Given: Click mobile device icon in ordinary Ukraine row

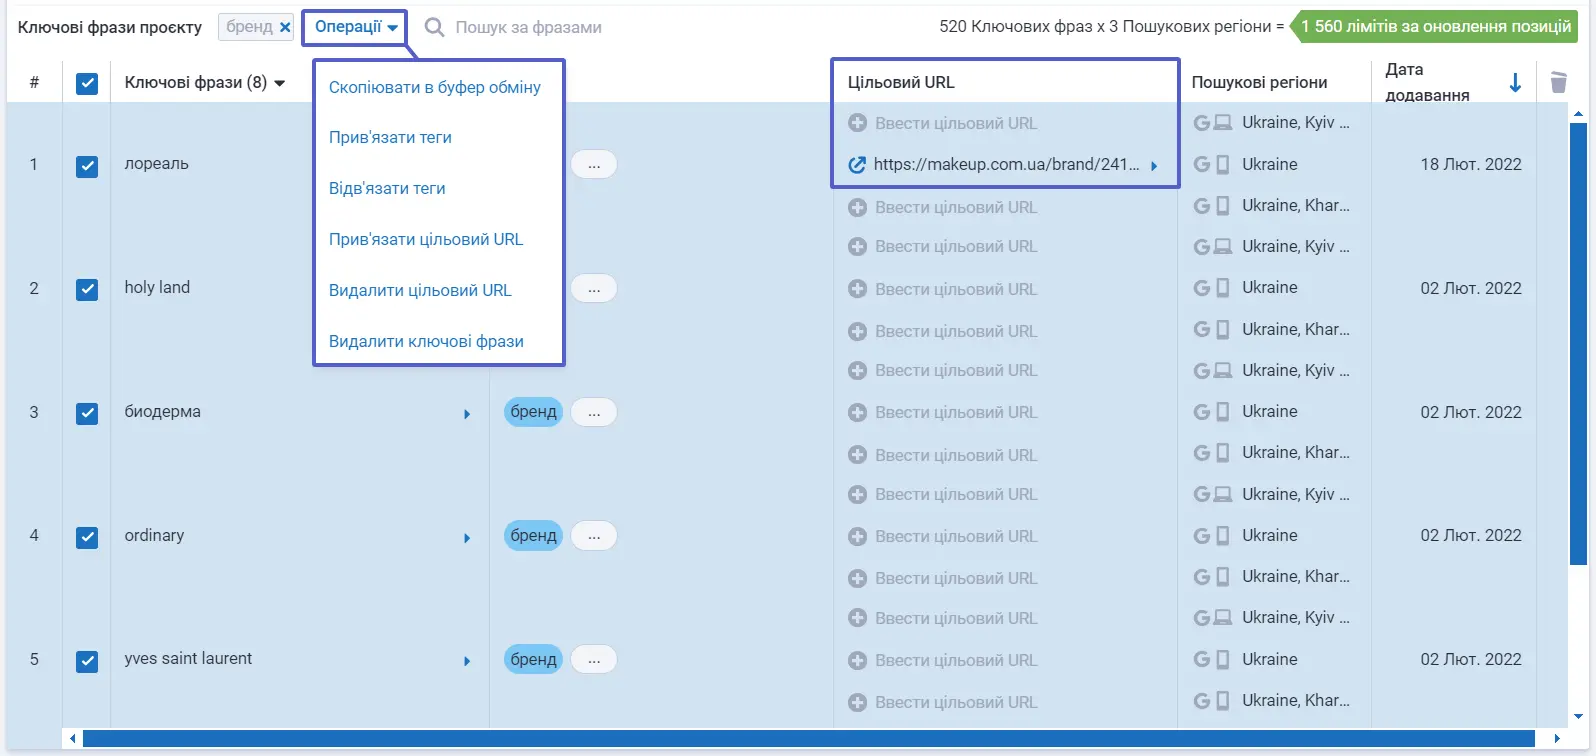Looking at the screenshot, I should tap(1222, 536).
